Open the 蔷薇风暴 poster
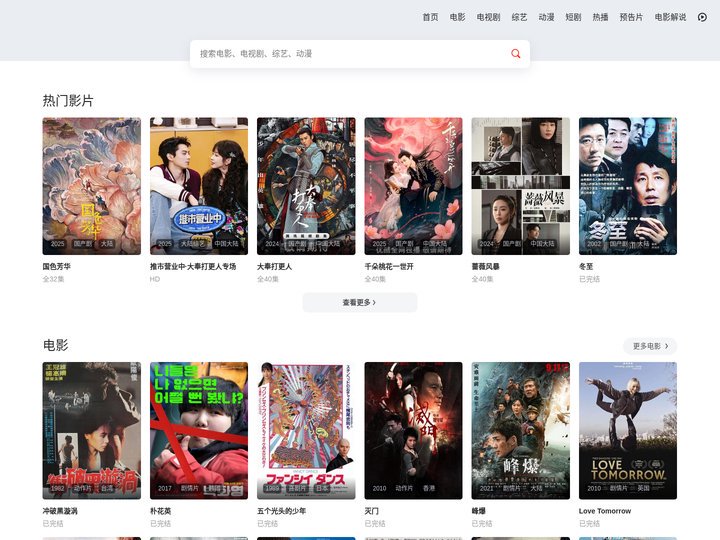The height and width of the screenshot is (540, 720). coord(521,186)
